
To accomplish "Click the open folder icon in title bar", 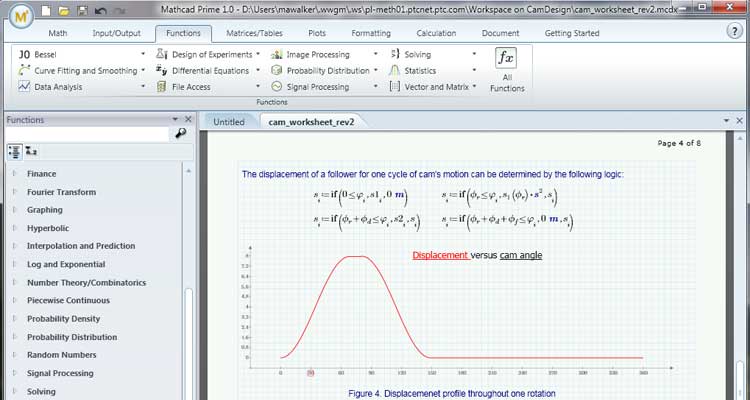I will click(64, 11).
